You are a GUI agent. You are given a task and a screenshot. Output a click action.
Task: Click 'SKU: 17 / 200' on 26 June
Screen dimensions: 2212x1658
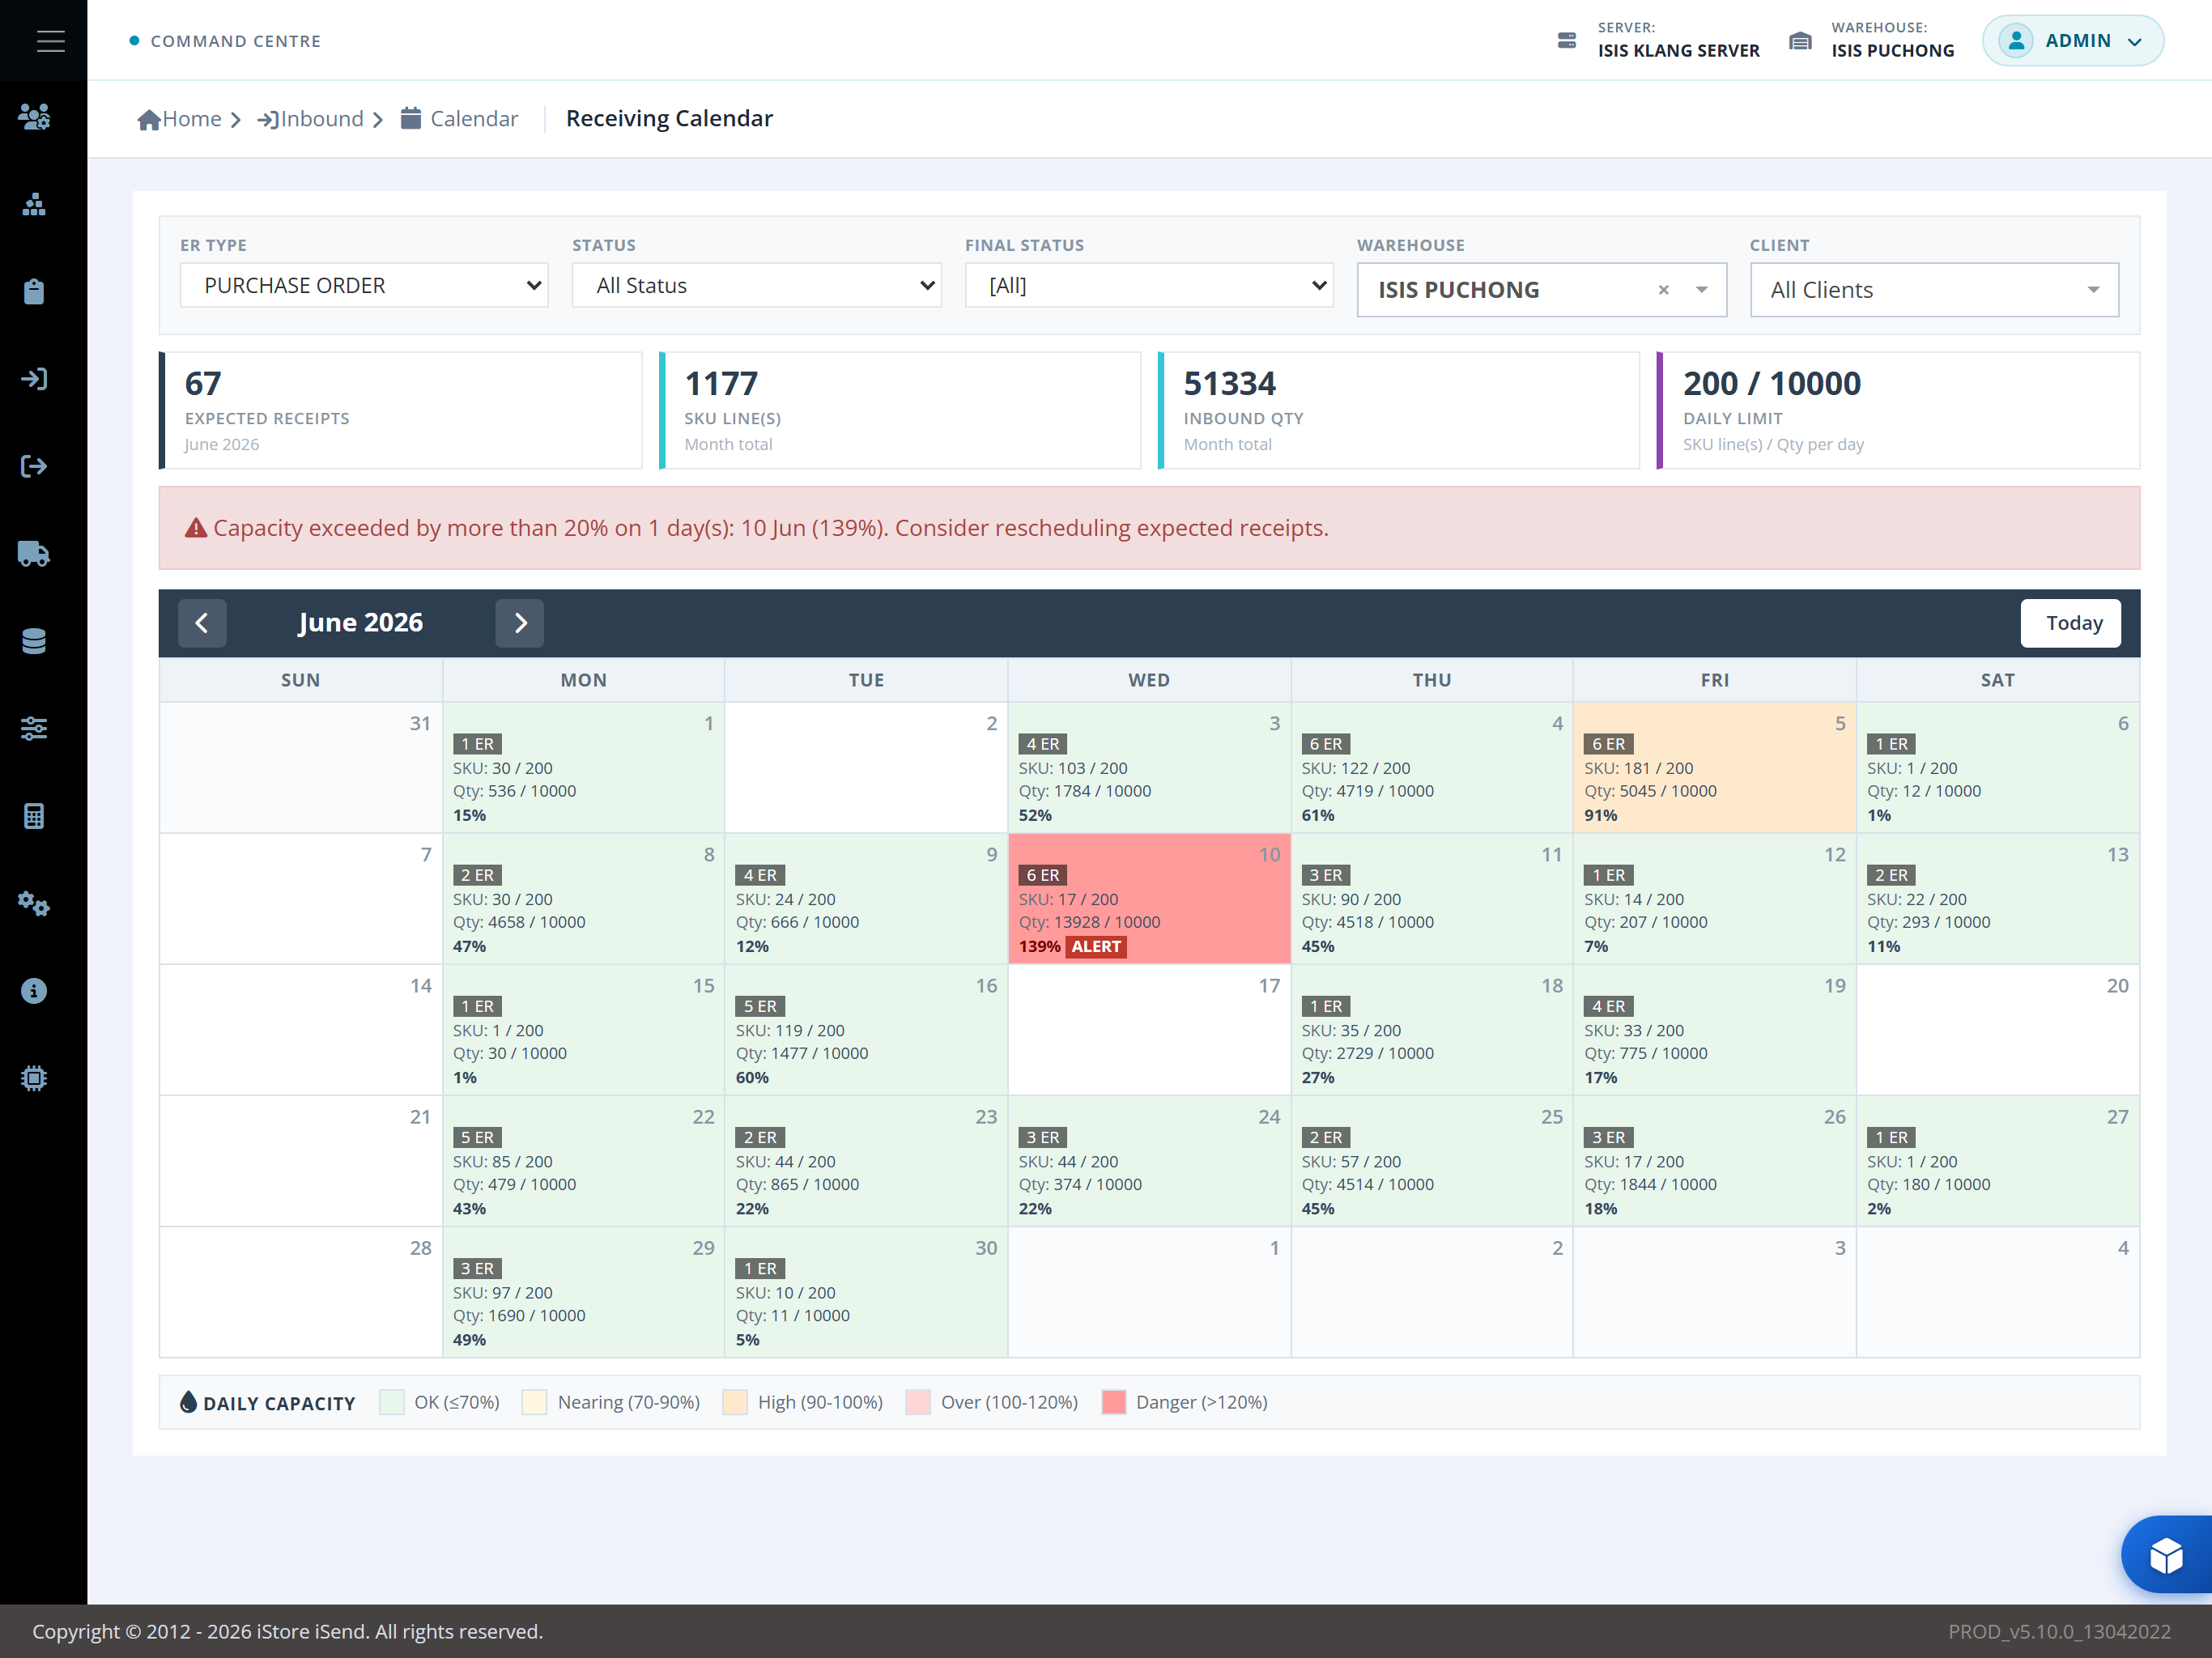click(1634, 1161)
